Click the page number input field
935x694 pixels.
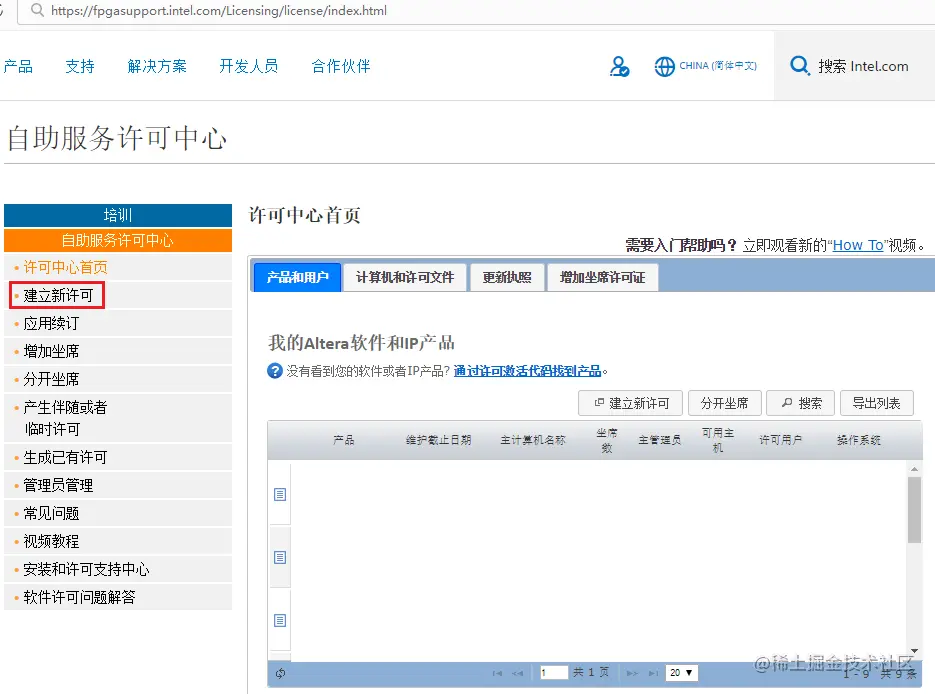pyautogui.click(x=554, y=673)
